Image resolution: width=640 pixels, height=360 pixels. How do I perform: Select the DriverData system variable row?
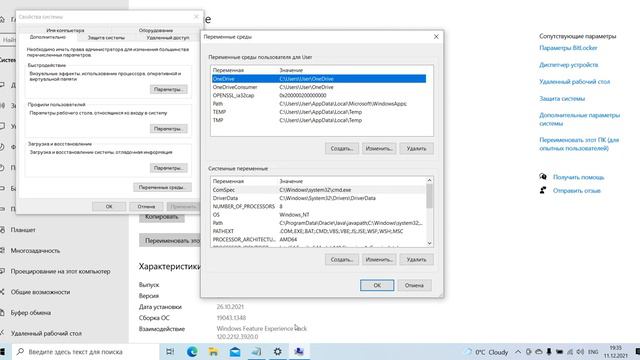318,198
